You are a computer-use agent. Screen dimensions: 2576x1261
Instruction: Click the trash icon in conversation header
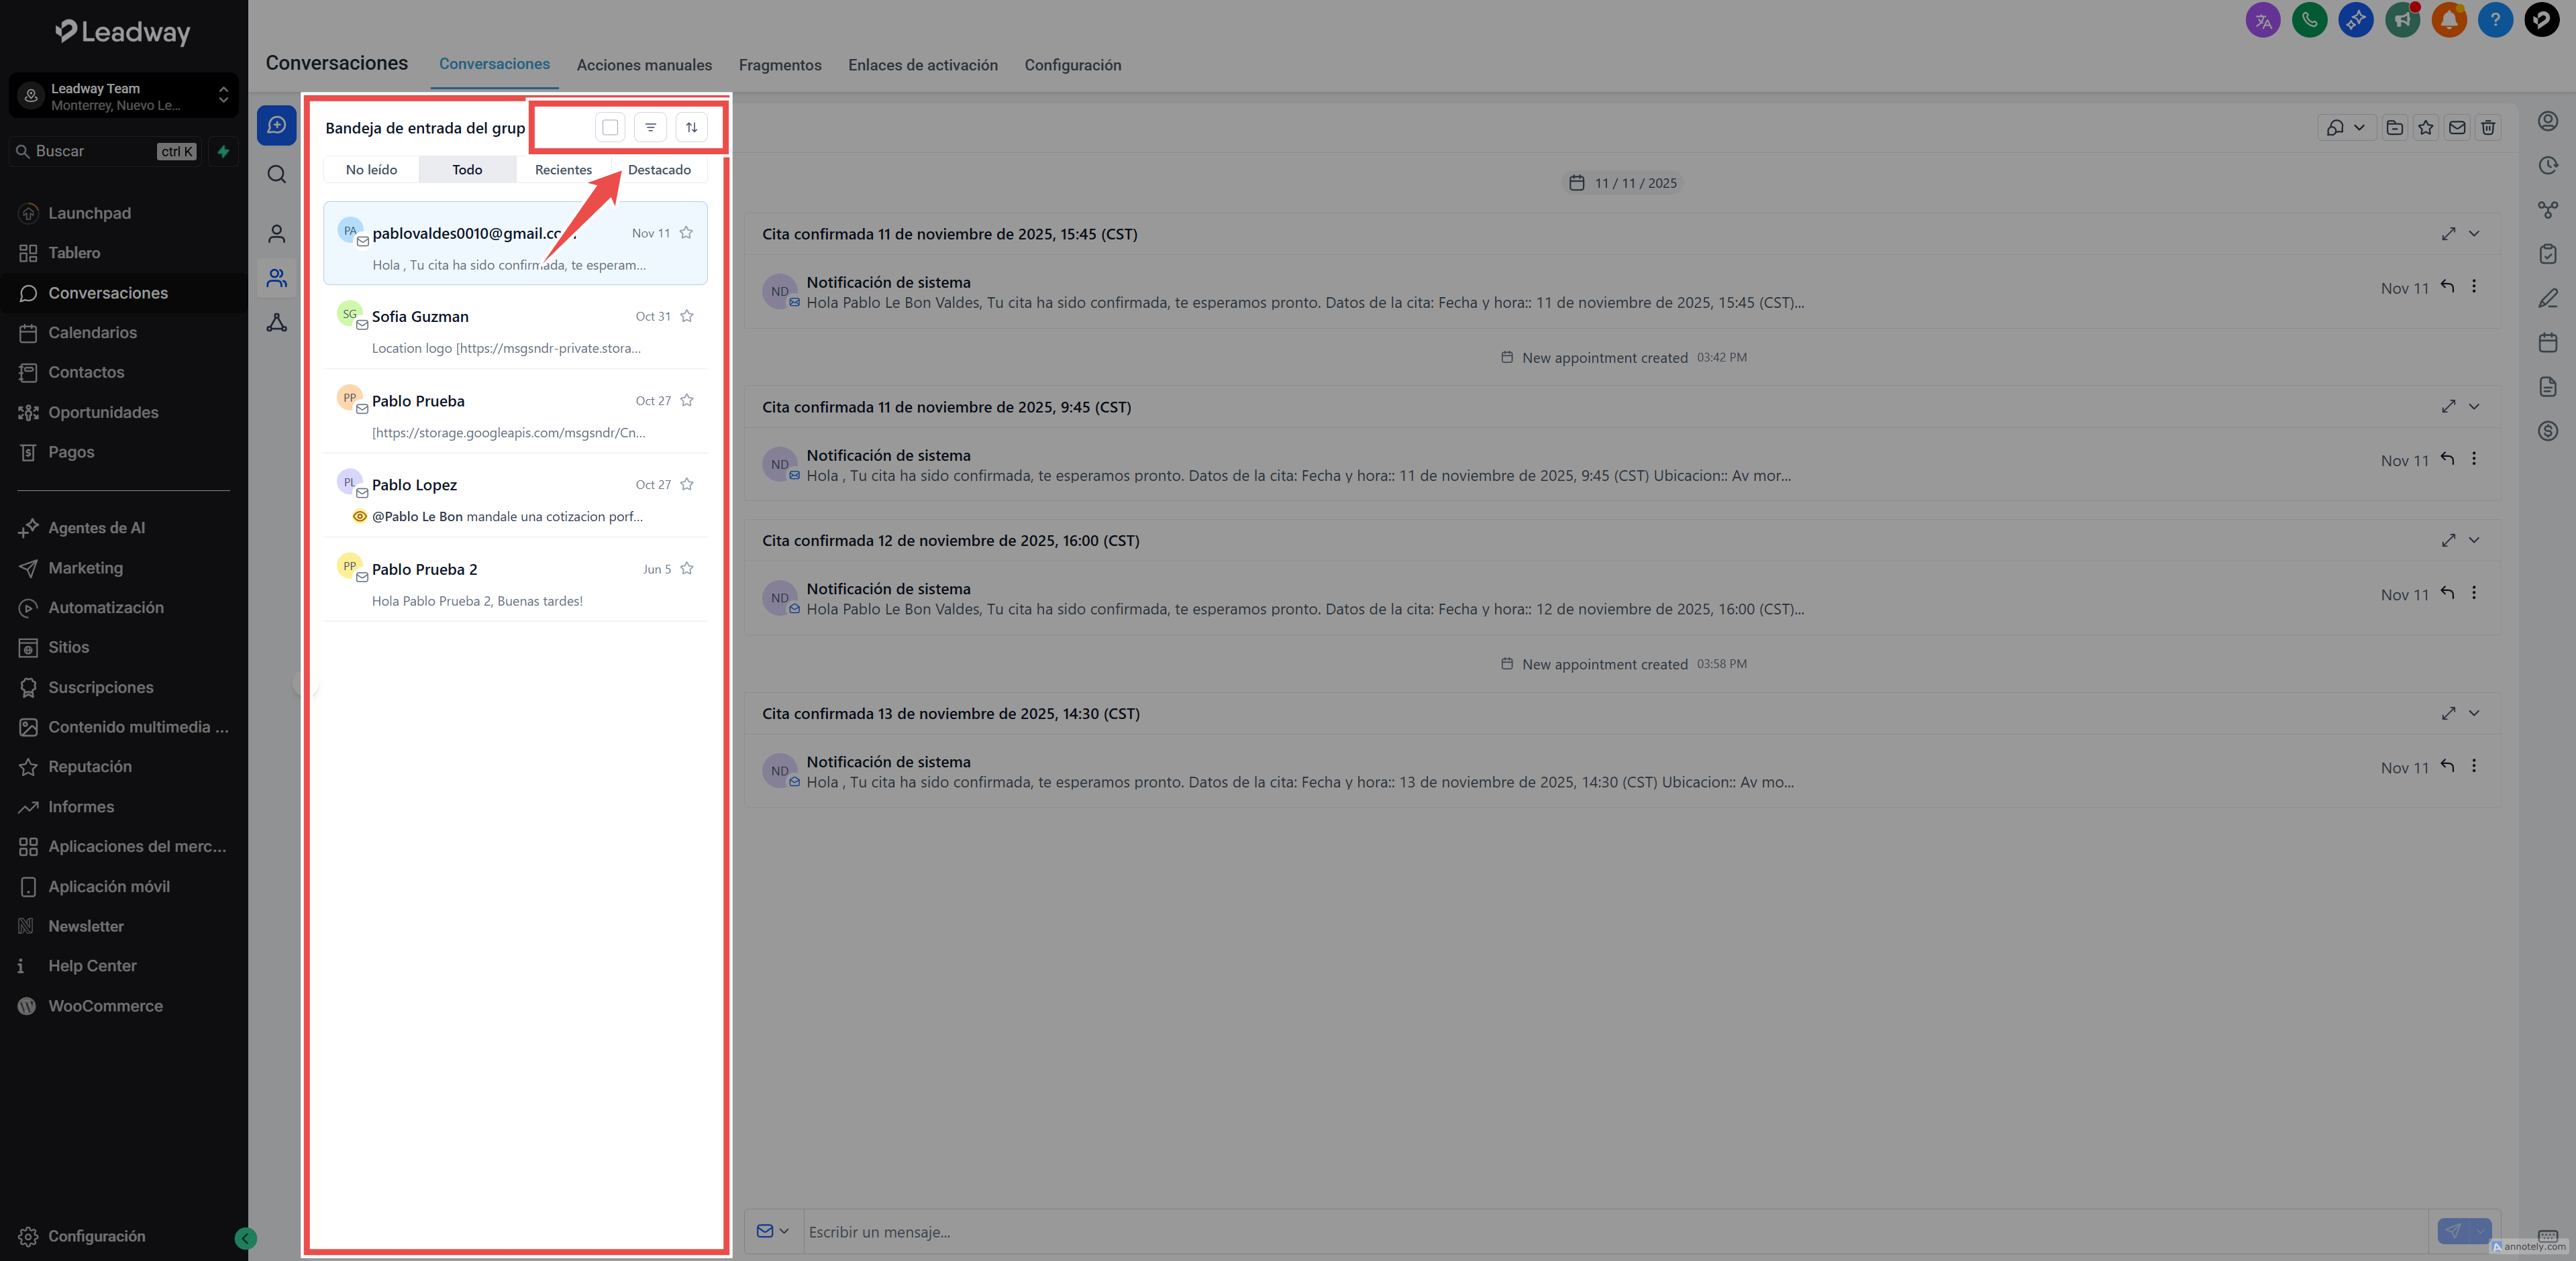(x=2488, y=128)
